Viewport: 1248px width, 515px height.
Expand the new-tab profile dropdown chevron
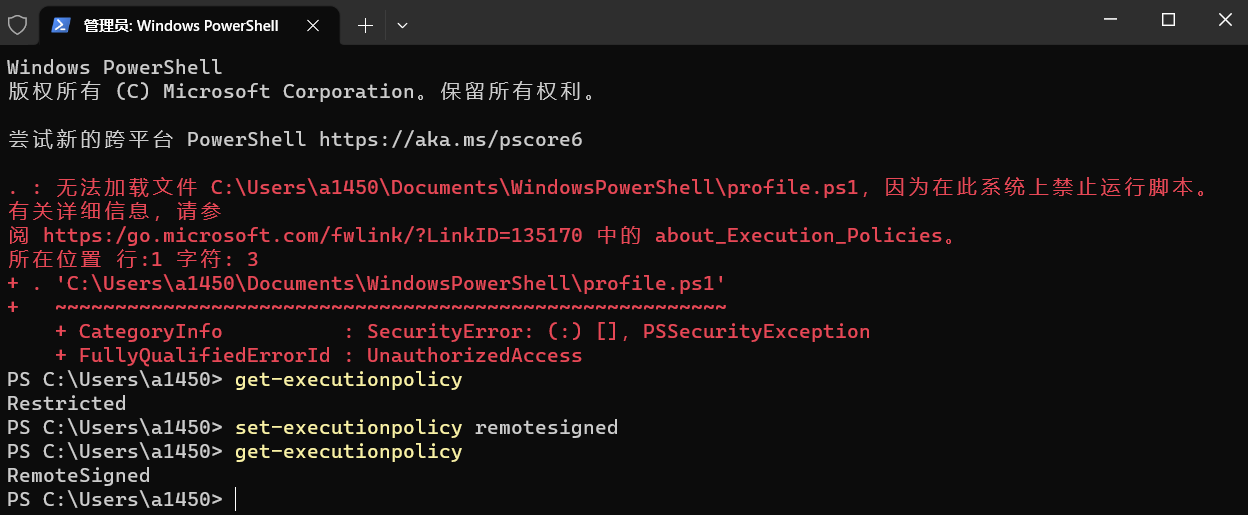(x=402, y=26)
